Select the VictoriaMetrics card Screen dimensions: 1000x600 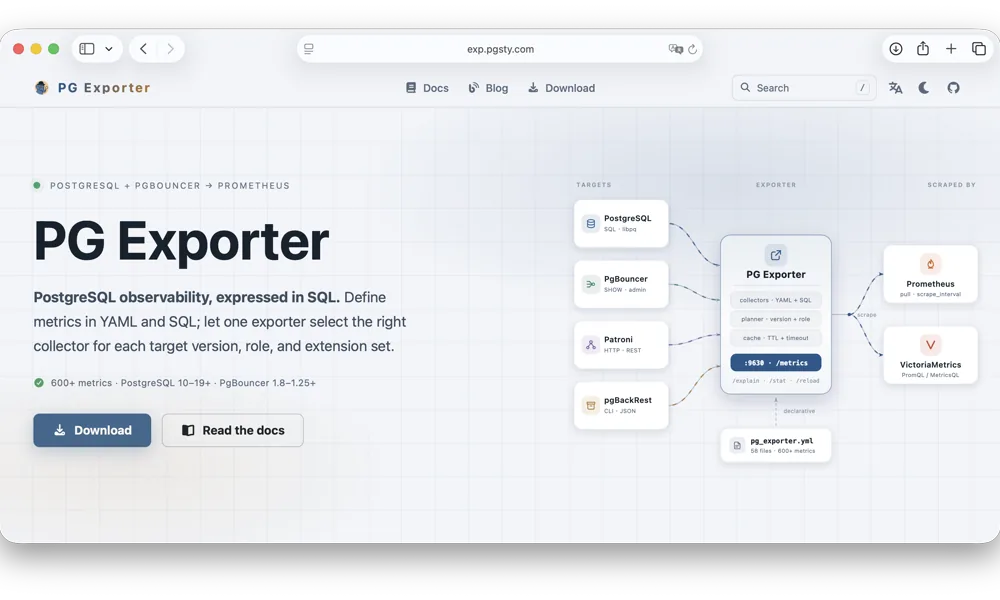tap(930, 355)
